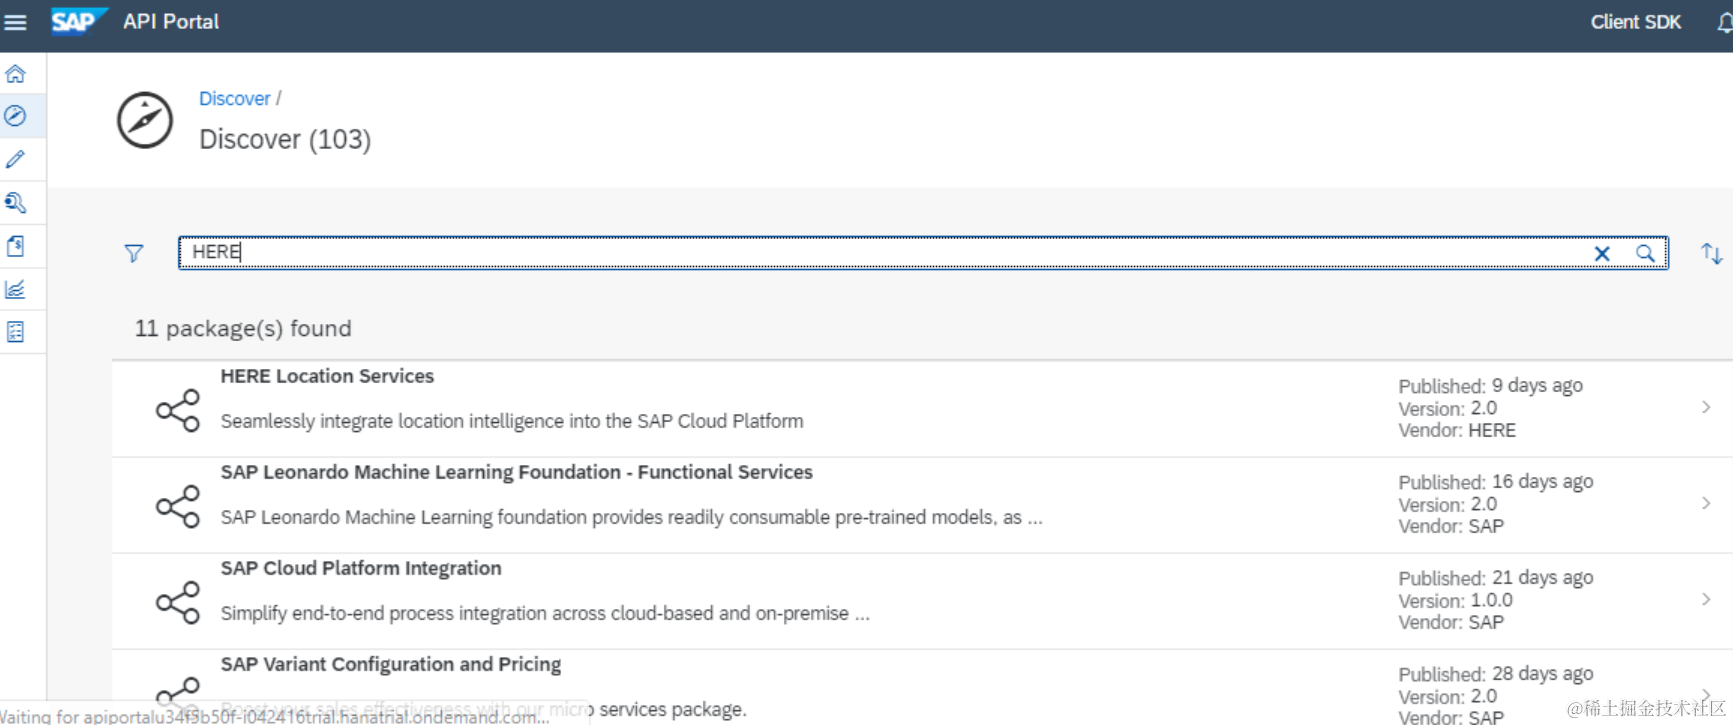
Task: Click 'Version: 1.0.0' text
Action: pos(1455,601)
